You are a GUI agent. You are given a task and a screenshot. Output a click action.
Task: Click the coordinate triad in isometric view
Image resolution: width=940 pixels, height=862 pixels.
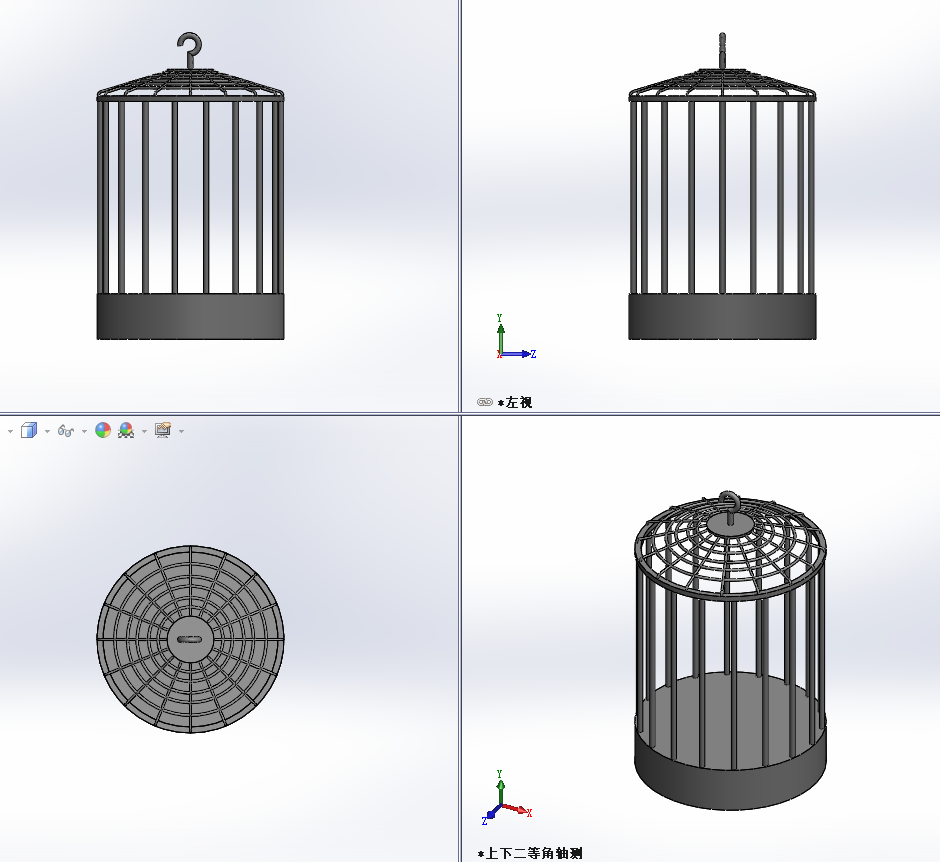pos(507,798)
